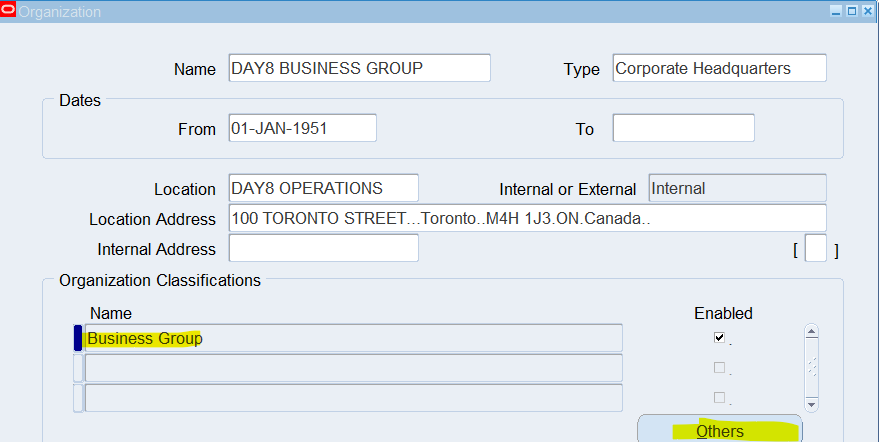Select the Business Group row indicator
Viewport: 880px width, 442px height.
[x=78, y=338]
